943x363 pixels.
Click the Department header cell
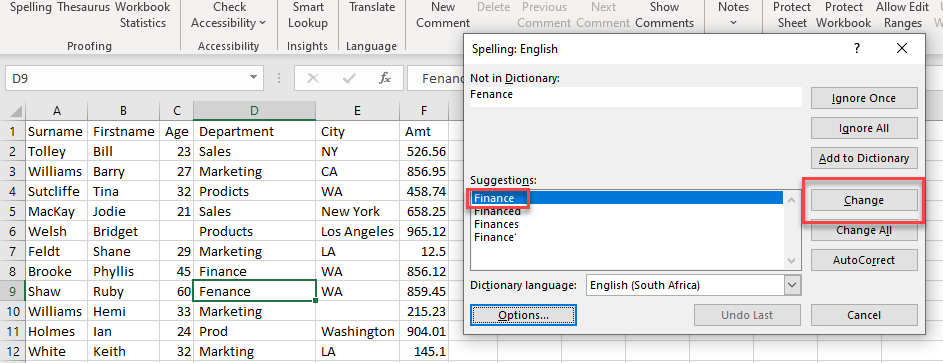(x=254, y=132)
